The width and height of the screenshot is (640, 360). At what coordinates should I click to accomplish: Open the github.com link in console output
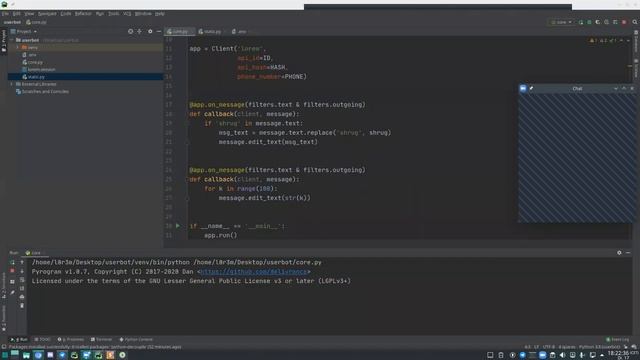tap(254, 272)
